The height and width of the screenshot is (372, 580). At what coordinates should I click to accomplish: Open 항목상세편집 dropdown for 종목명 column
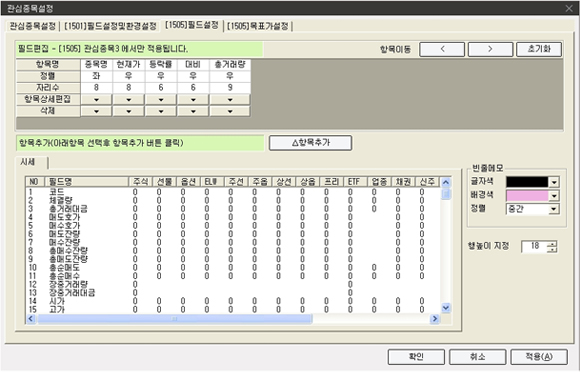point(96,99)
